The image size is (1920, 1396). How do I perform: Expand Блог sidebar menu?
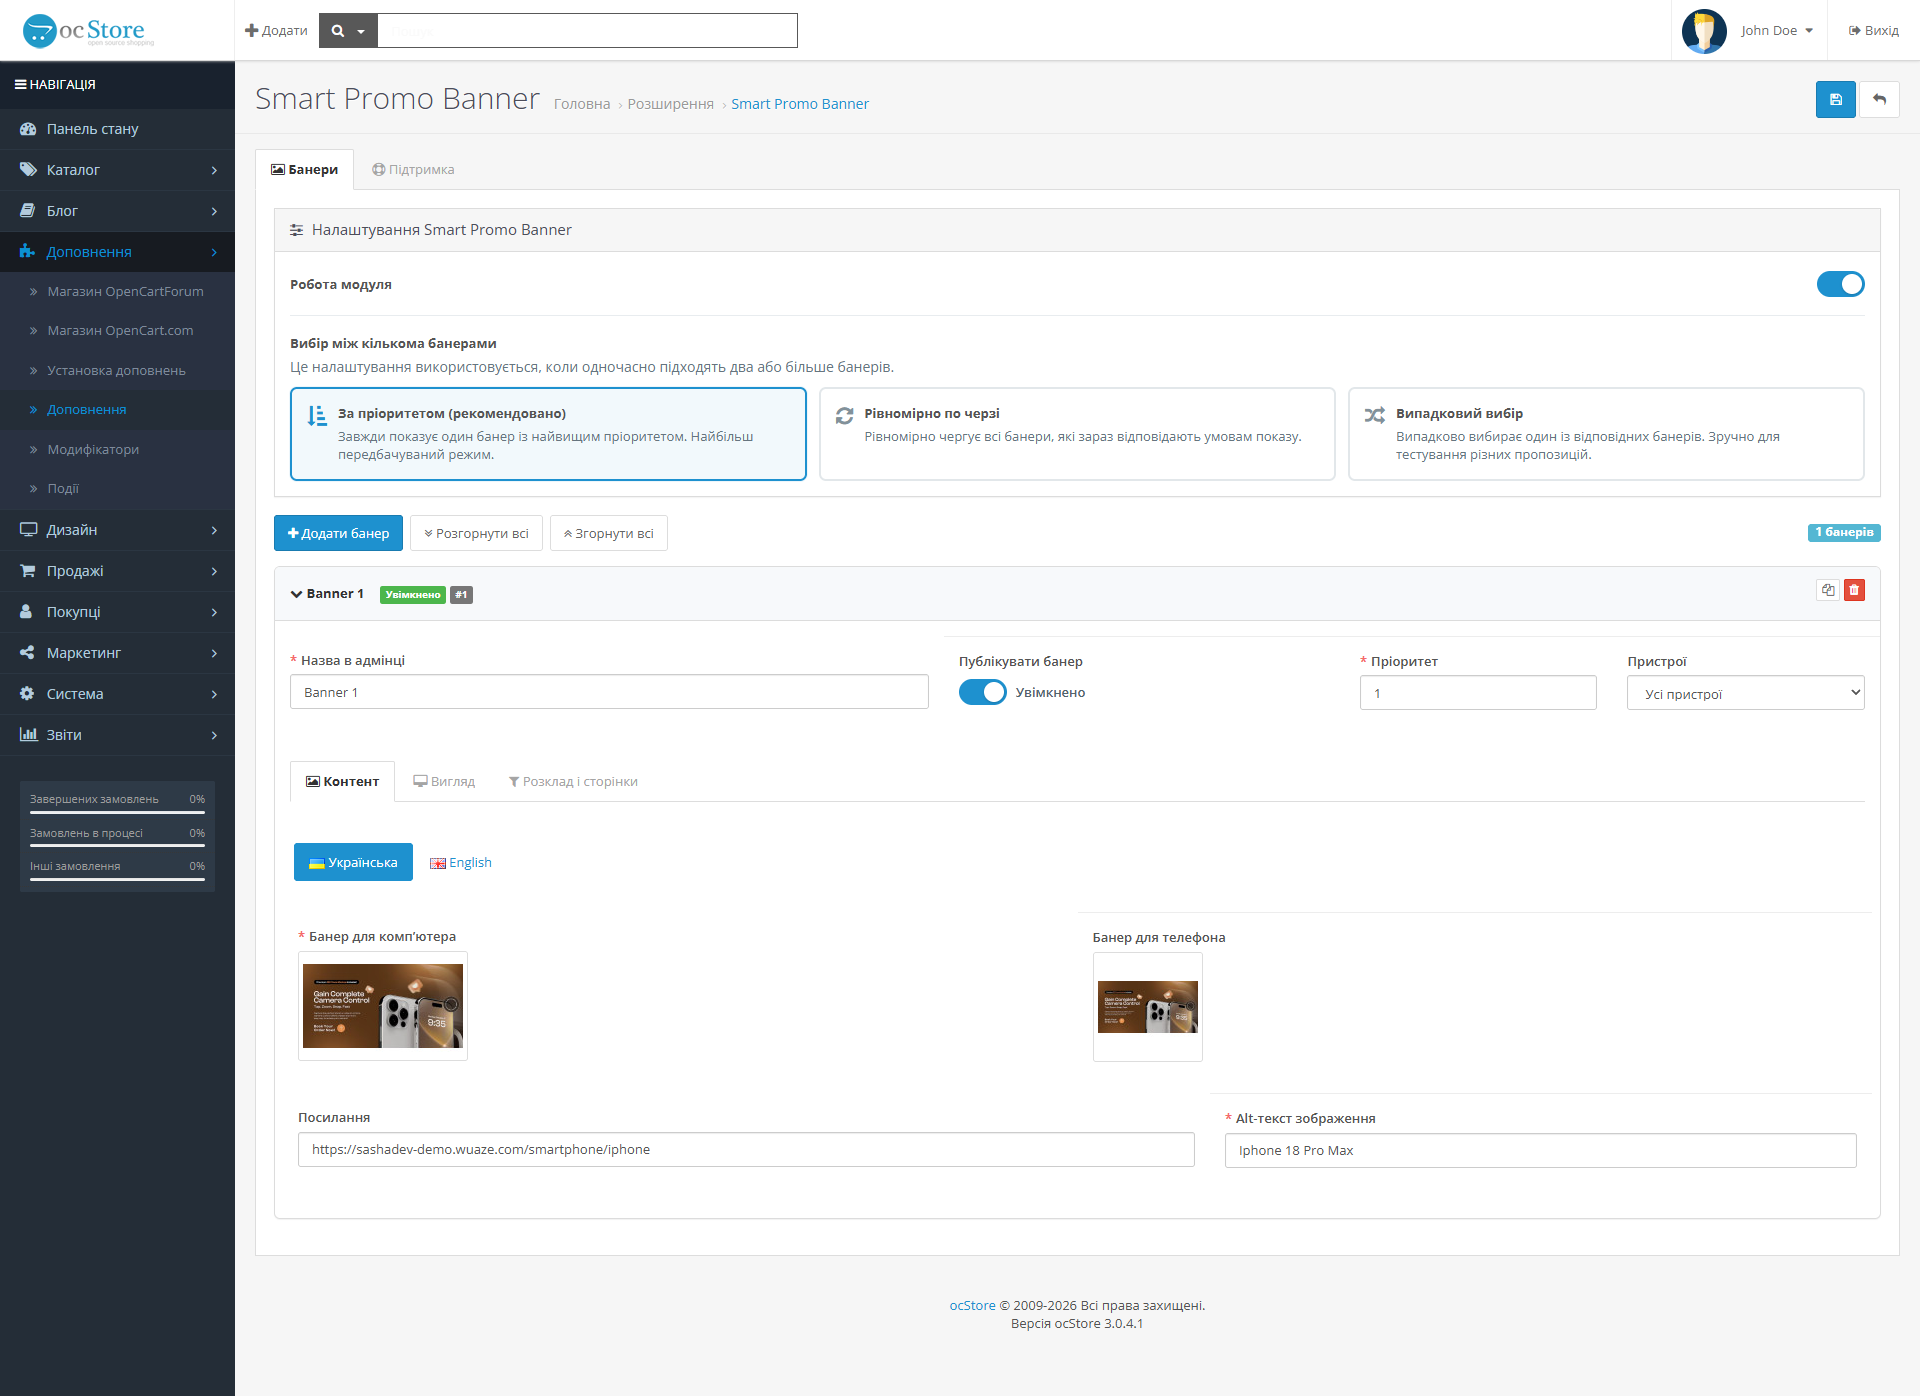(x=117, y=211)
